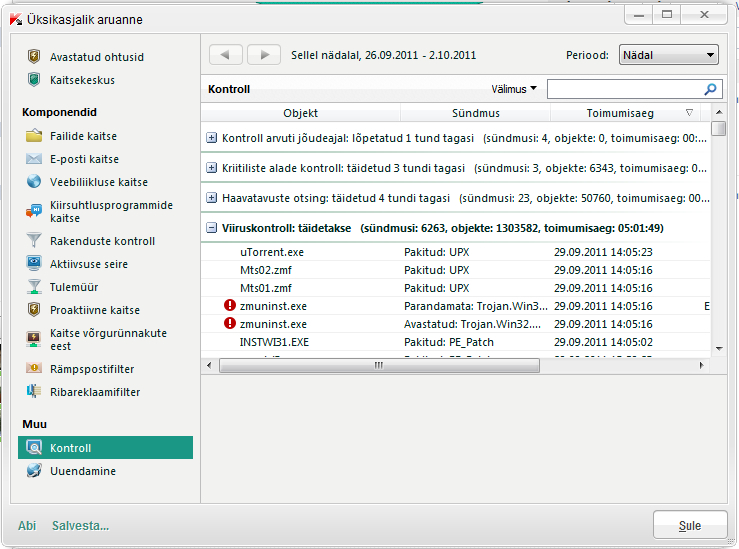
Task: Click the Rämpspostifilter icon
Action: 34,369
